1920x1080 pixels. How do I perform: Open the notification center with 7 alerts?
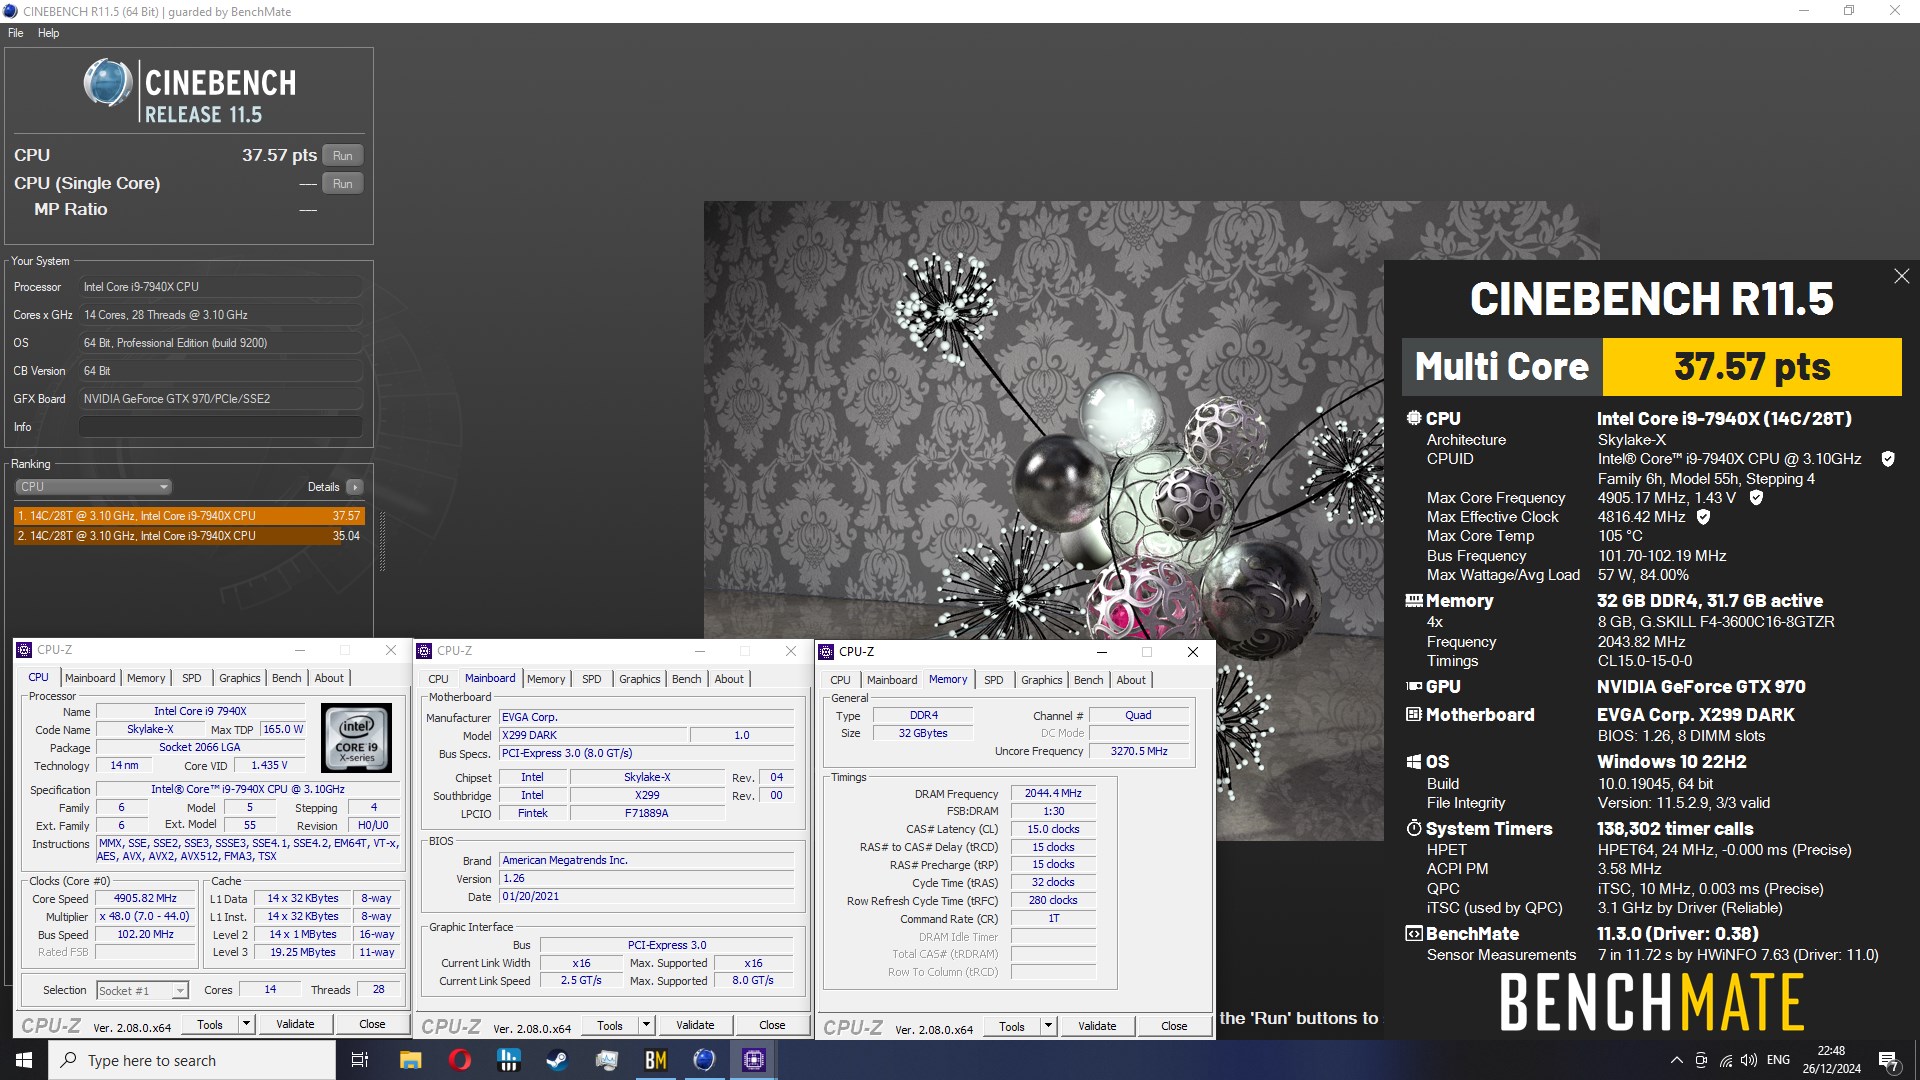click(x=1888, y=1060)
